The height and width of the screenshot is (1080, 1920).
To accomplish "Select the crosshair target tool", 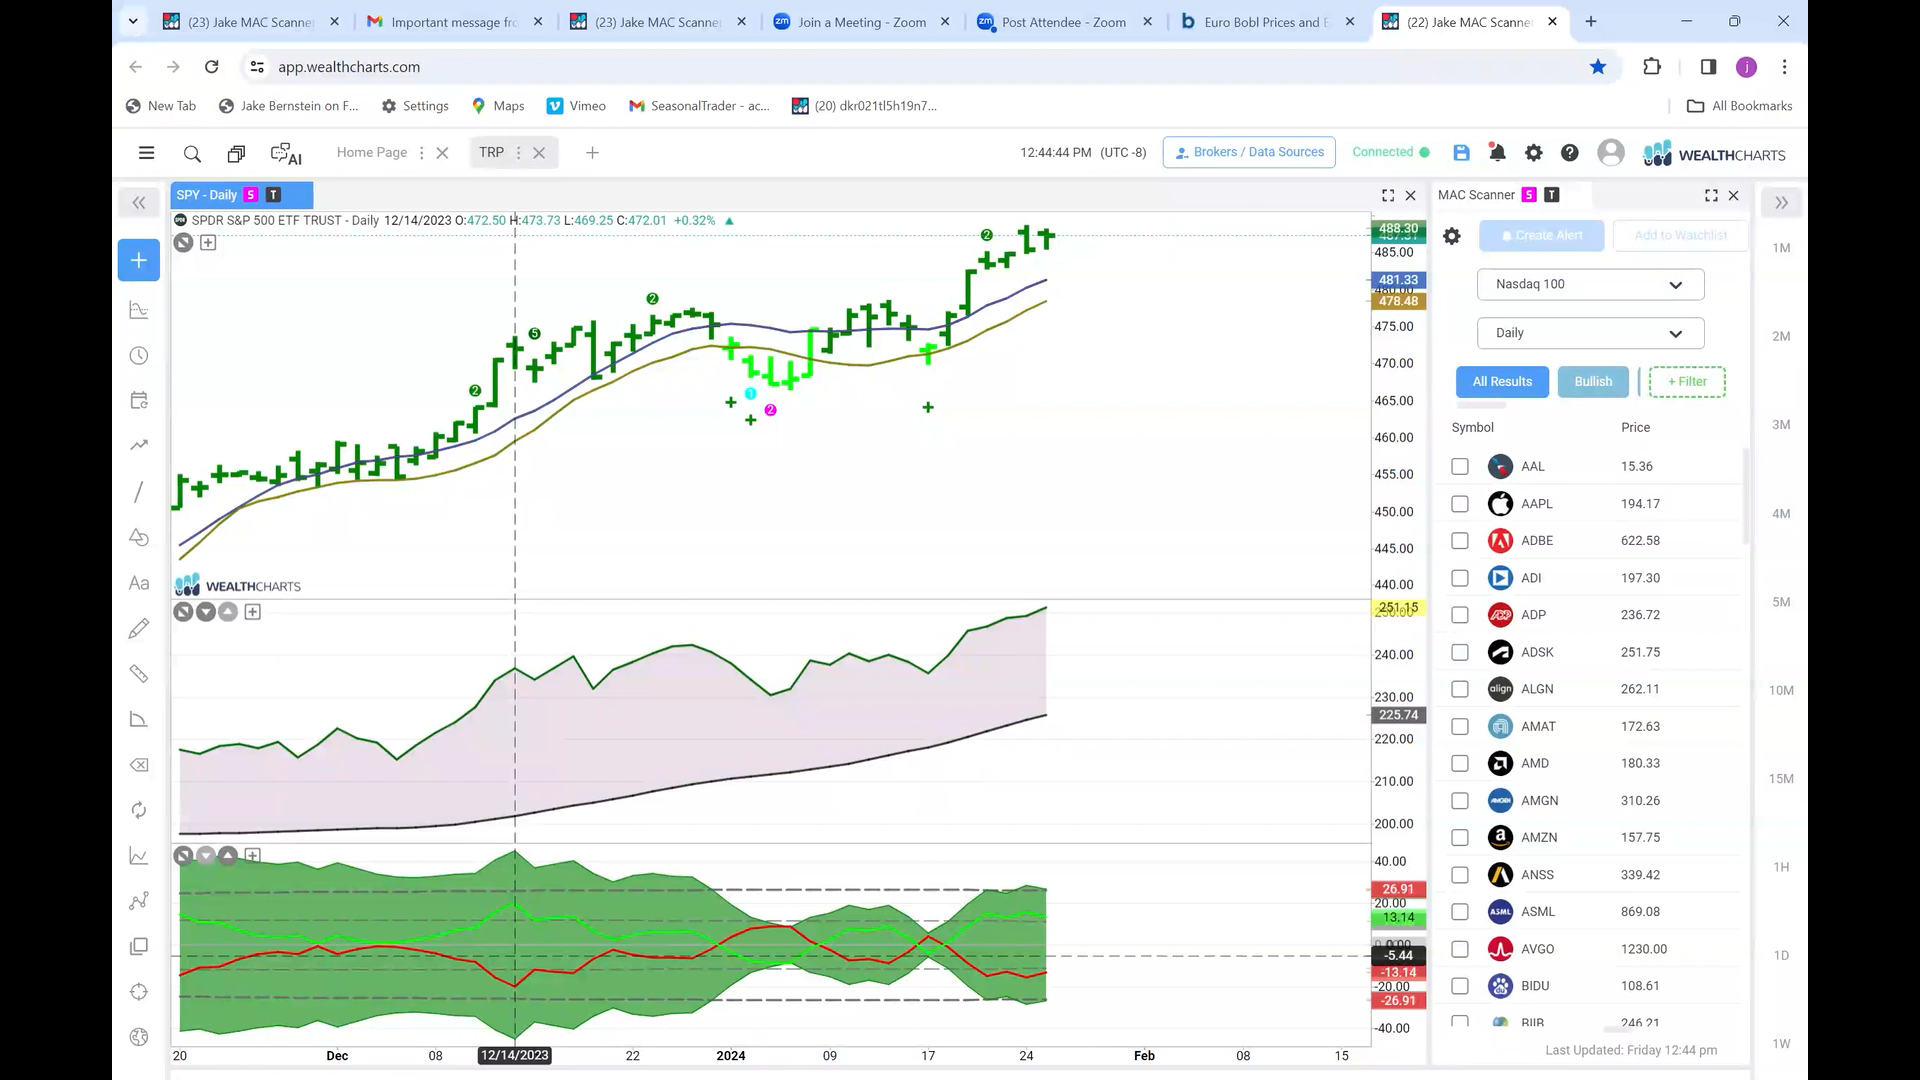I will click(139, 992).
